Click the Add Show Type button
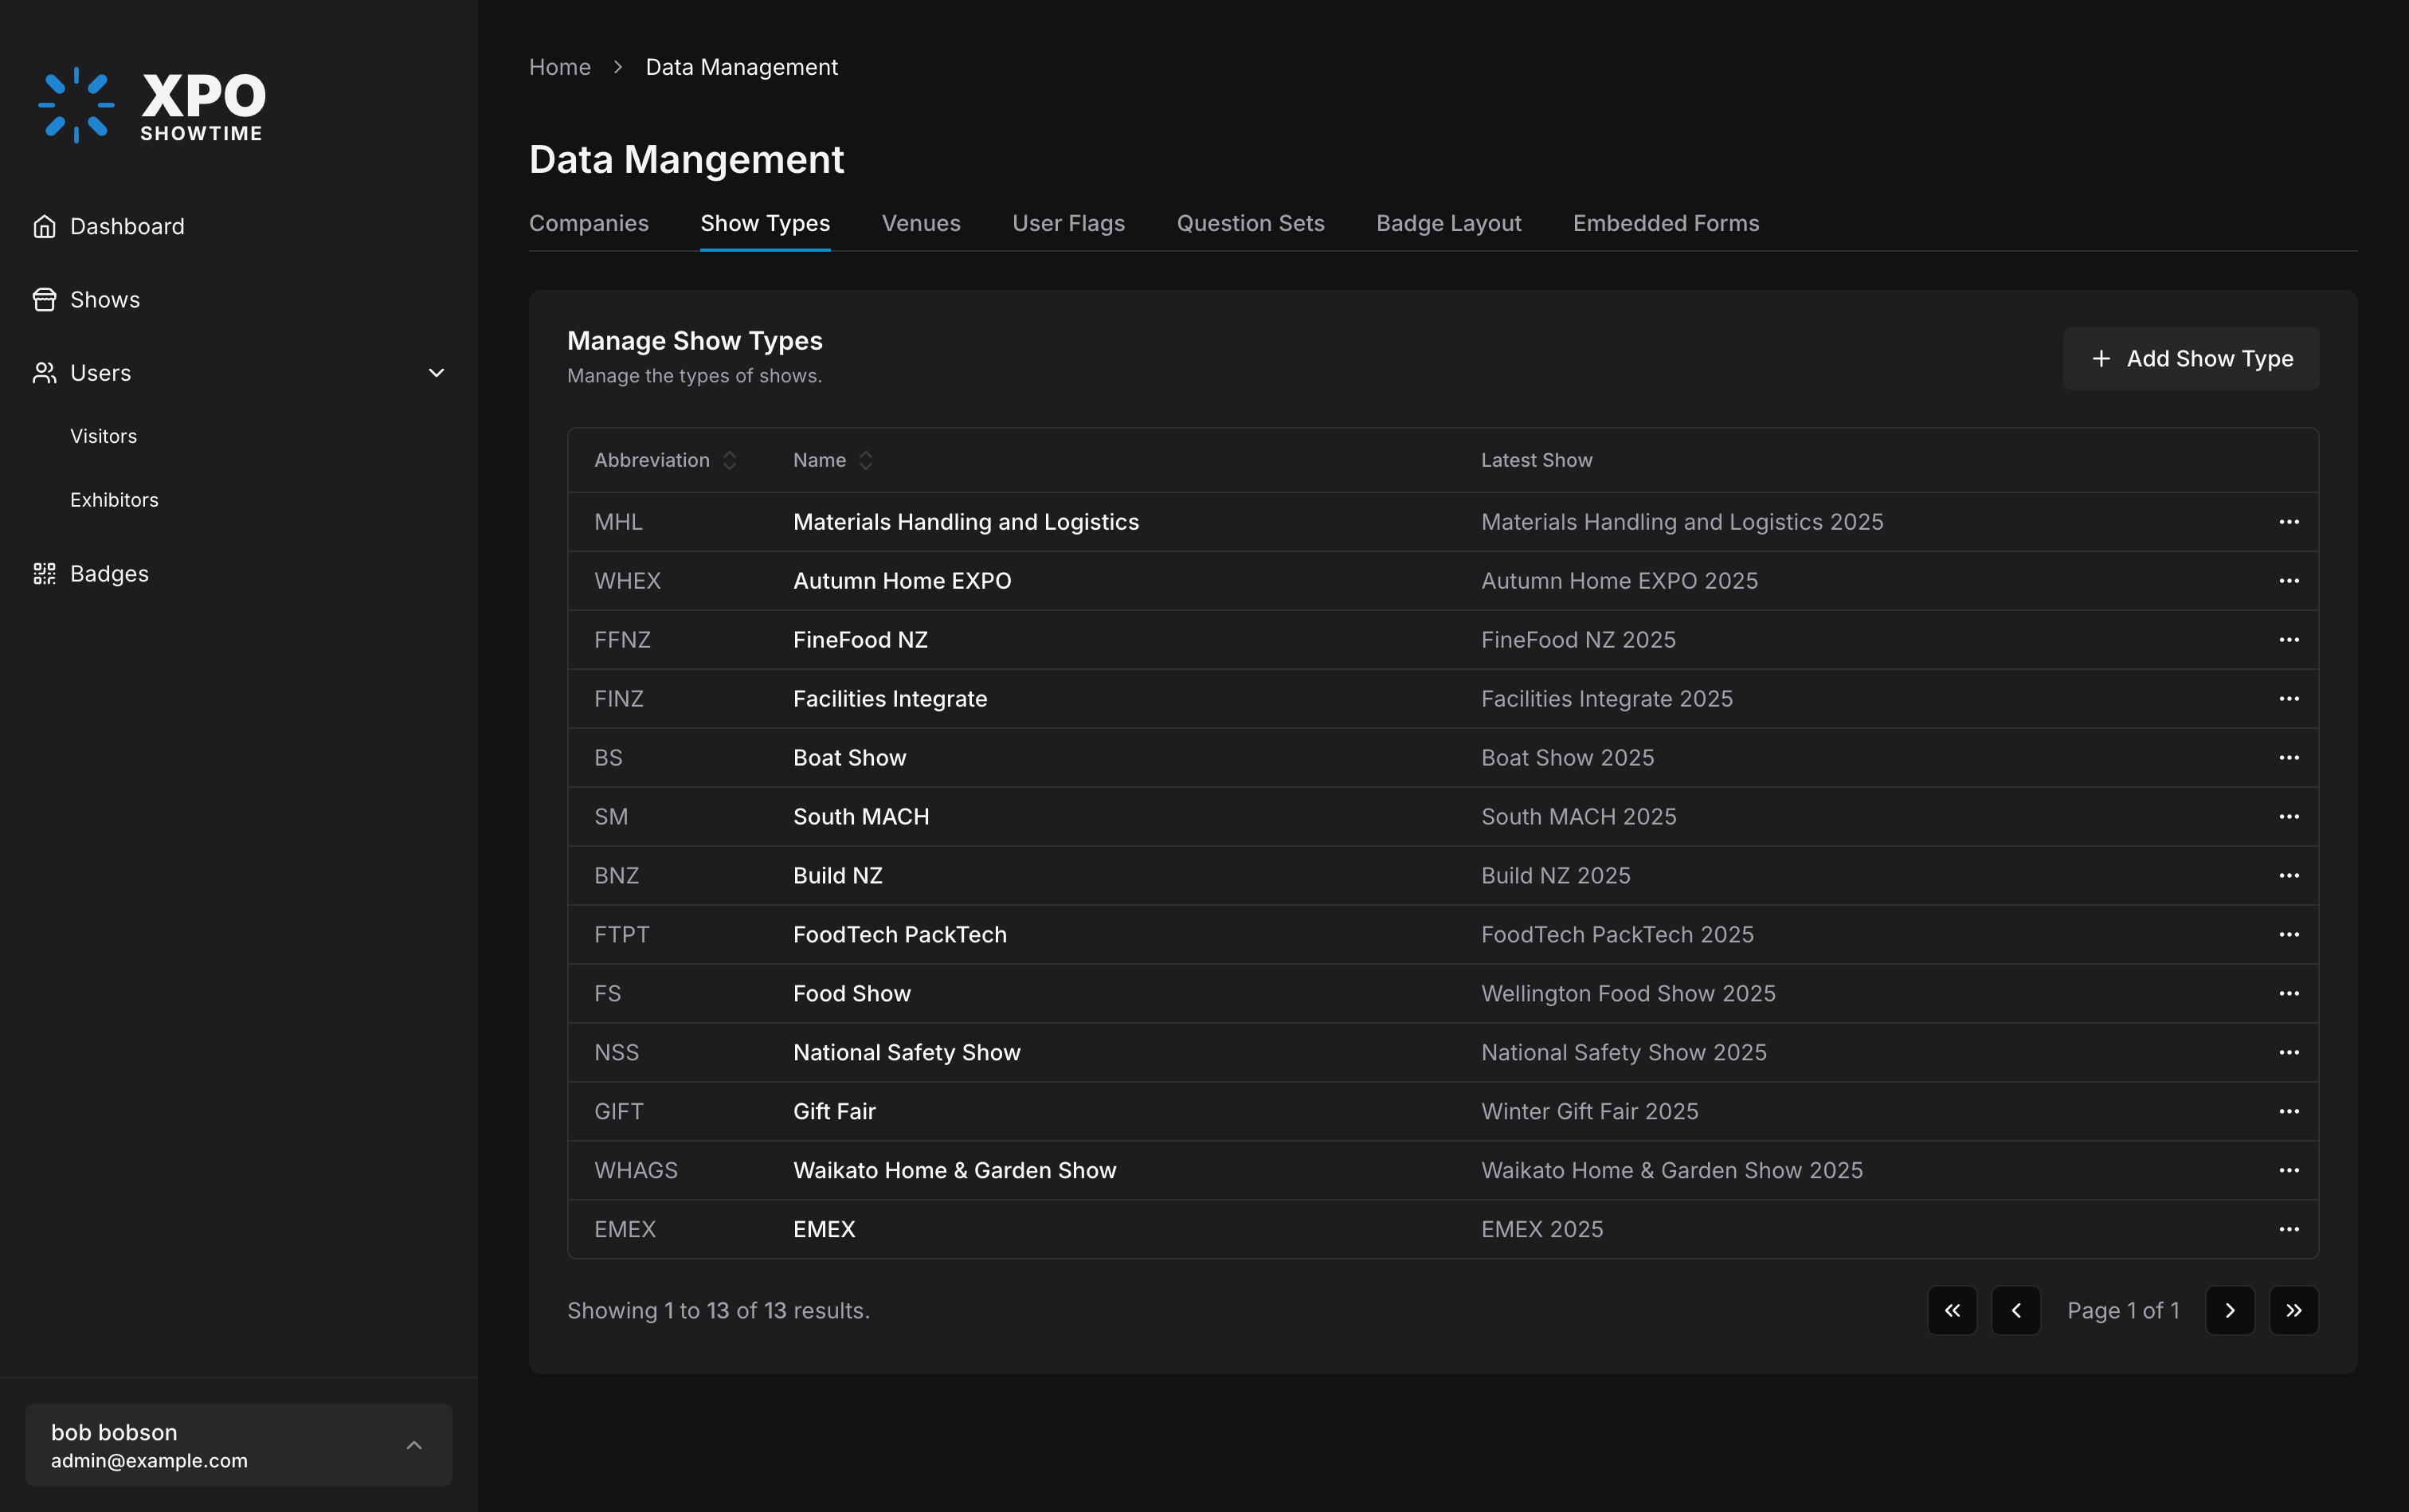Image resolution: width=2409 pixels, height=1512 pixels. click(x=2190, y=359)
